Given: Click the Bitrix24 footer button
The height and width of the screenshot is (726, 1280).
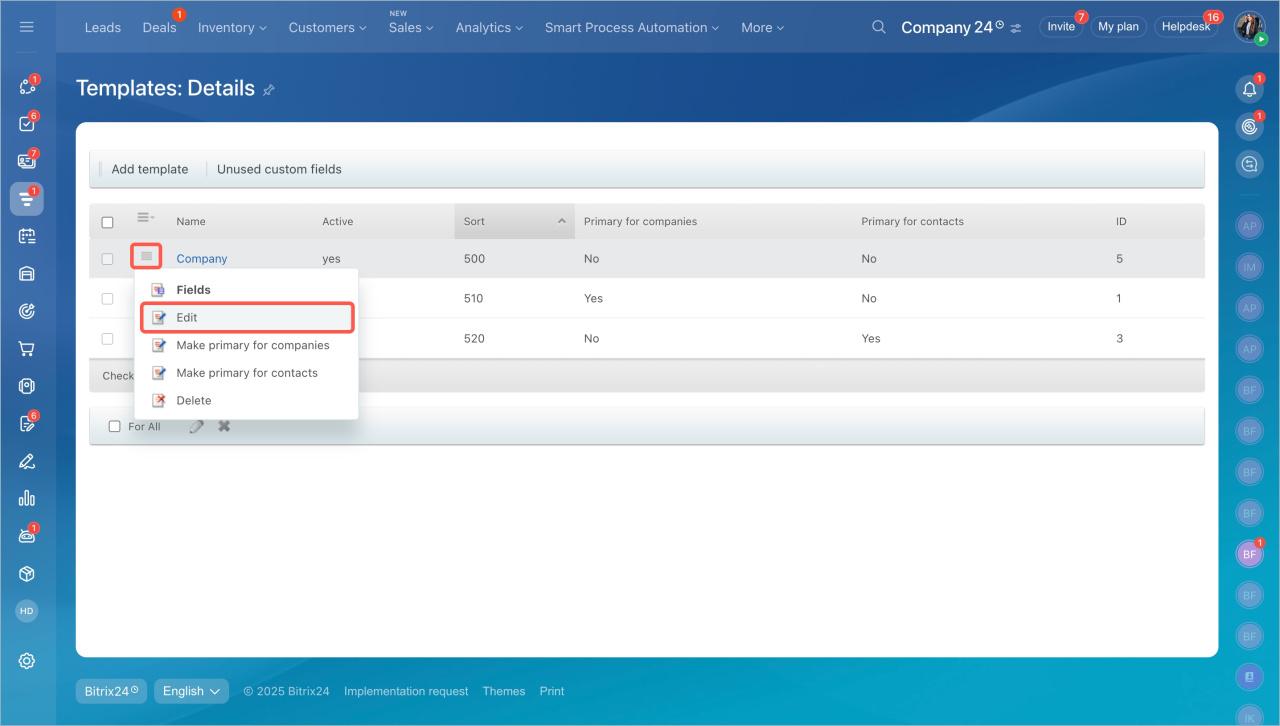Looking at the screenshot, I should (x=112, y=691).
